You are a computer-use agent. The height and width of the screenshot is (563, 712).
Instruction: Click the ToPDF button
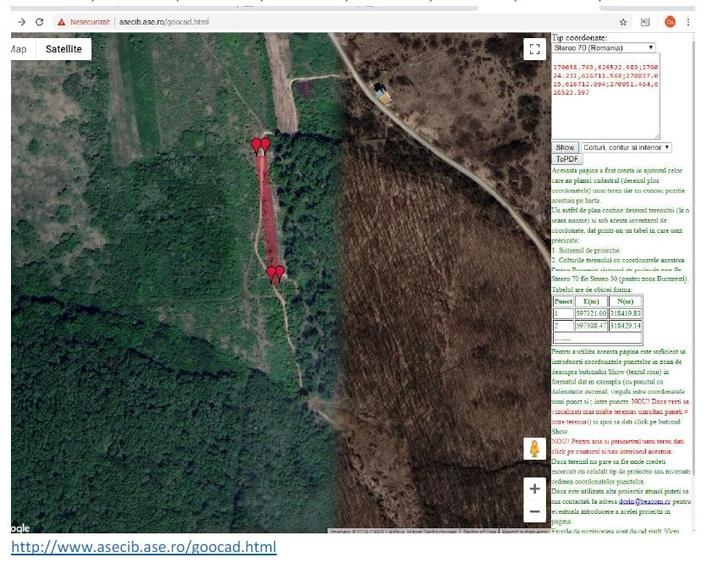pos(567,159)
